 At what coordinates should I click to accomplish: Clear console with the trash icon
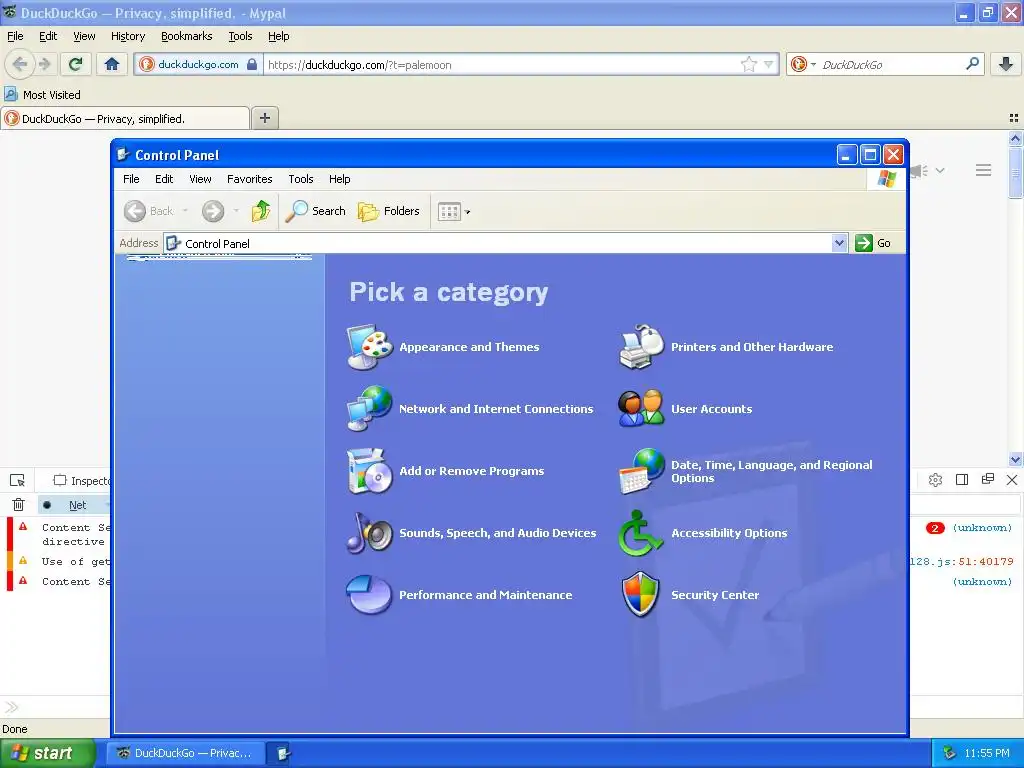click(18, 505)
